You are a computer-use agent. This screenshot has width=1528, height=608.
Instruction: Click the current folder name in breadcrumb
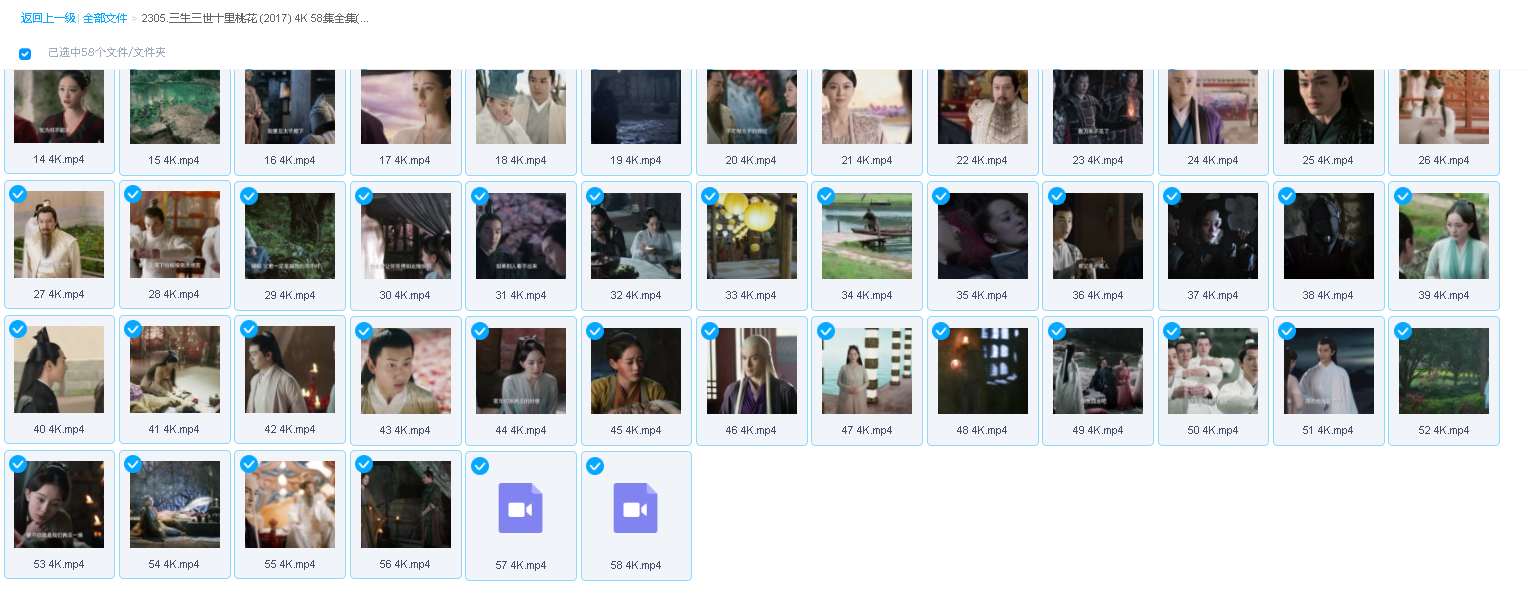255,18
